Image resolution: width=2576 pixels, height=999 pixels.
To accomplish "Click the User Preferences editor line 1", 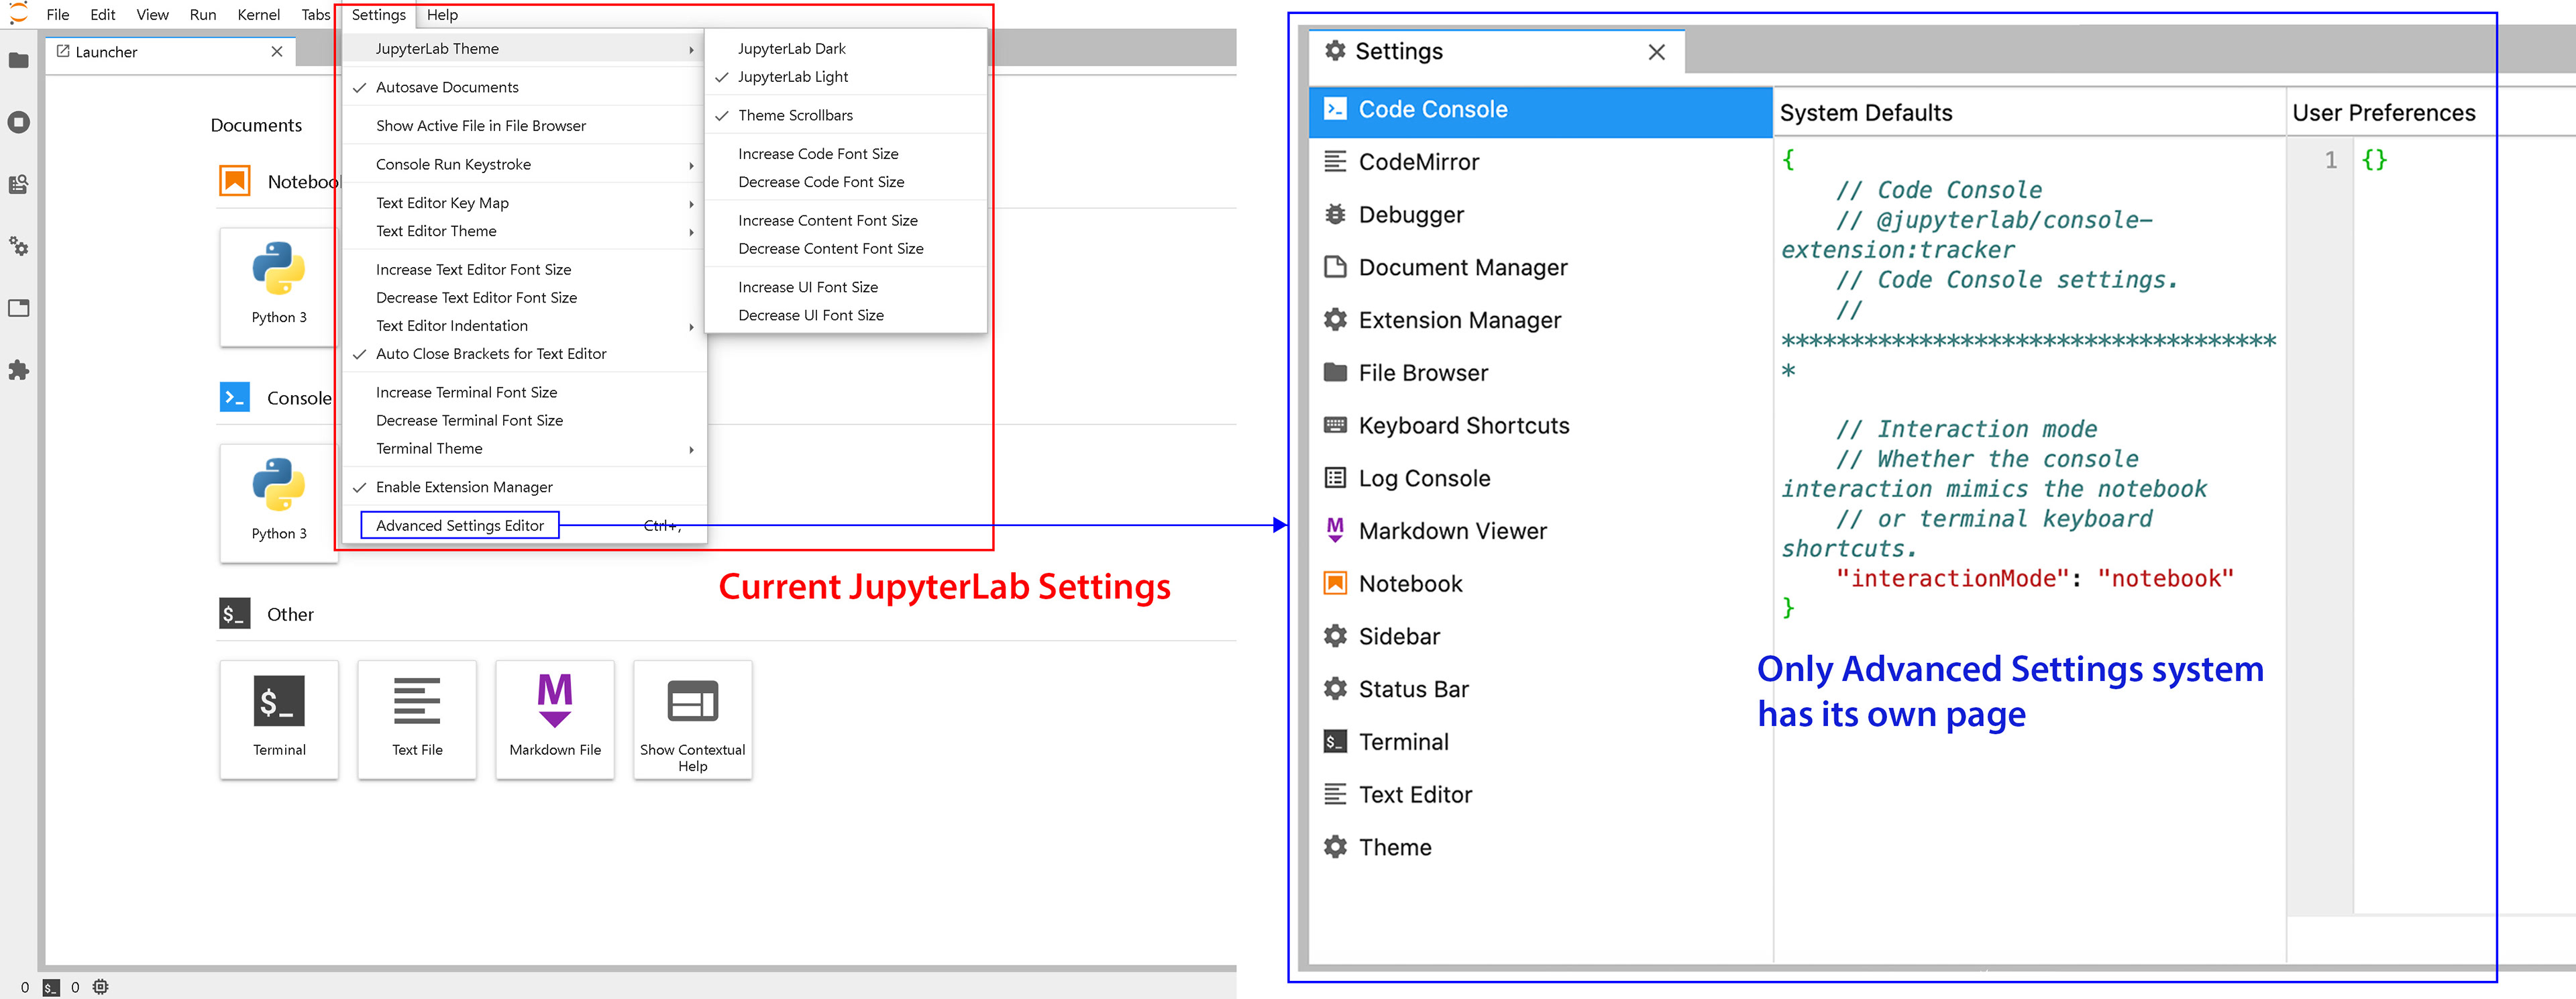I will tap(2420, 160).
